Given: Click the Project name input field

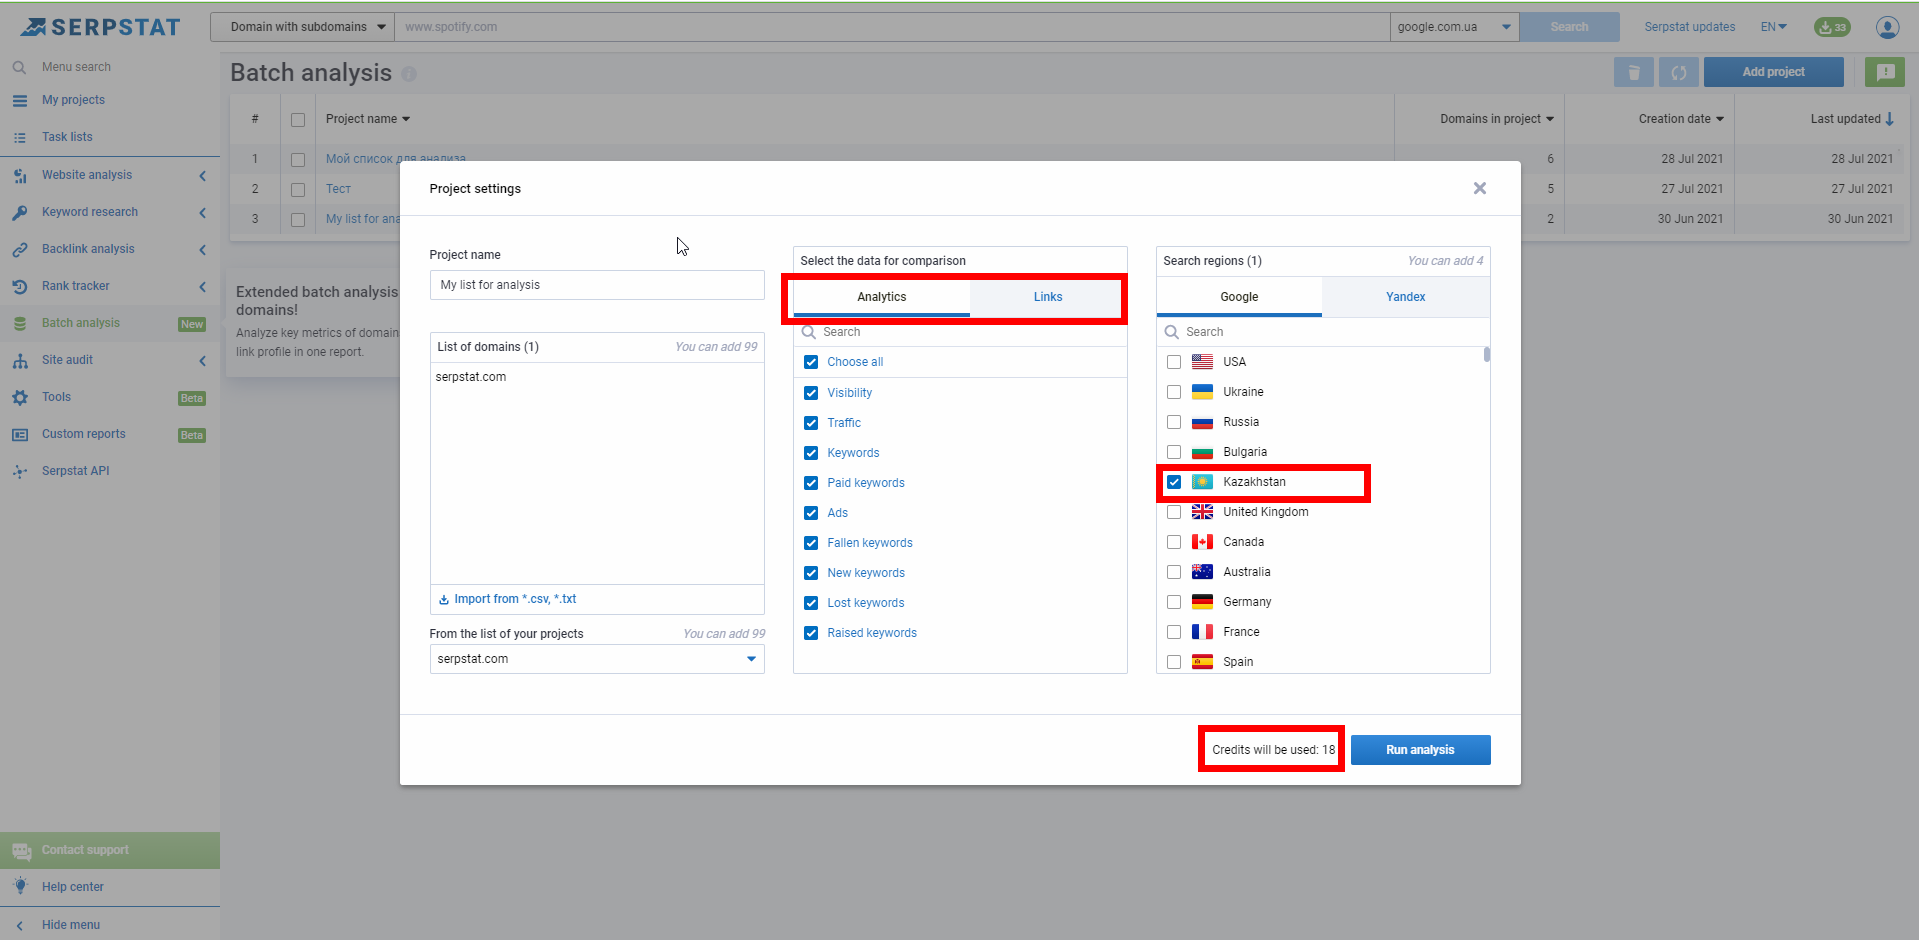Looking at the screenshot, I should (597, 285).
